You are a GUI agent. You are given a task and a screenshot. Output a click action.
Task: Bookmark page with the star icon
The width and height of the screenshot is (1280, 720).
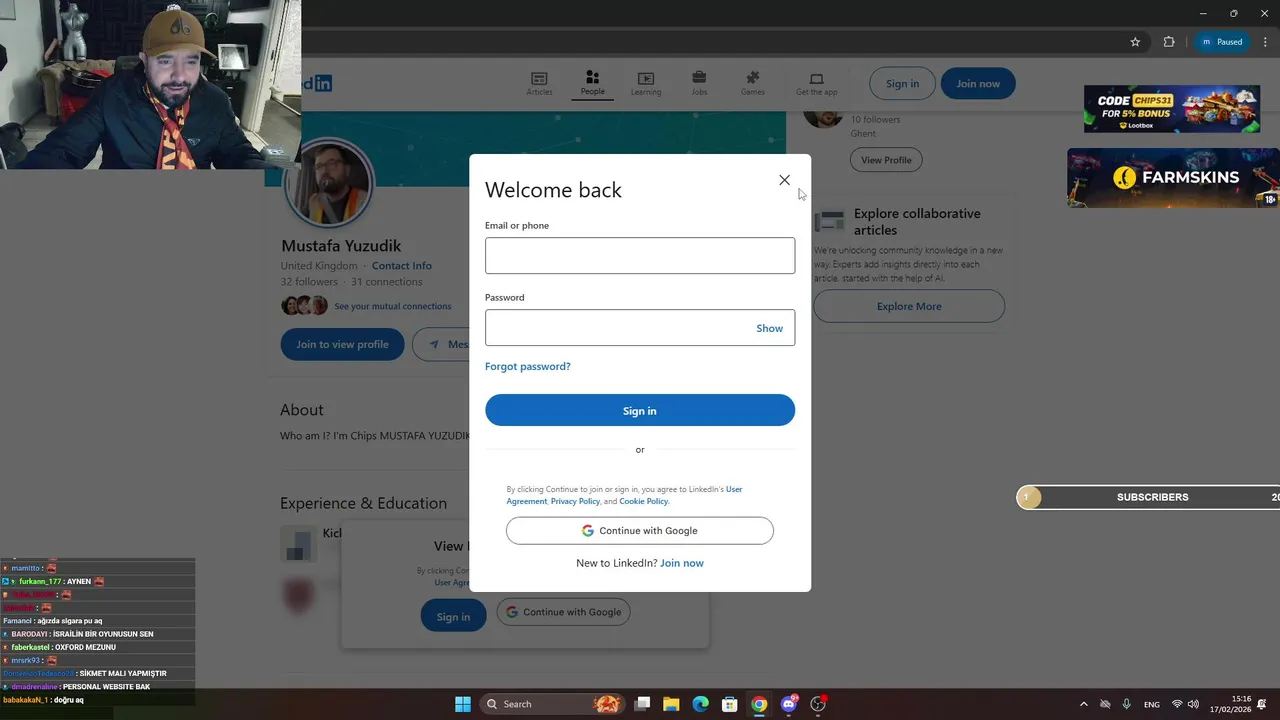coord(1135,42)
